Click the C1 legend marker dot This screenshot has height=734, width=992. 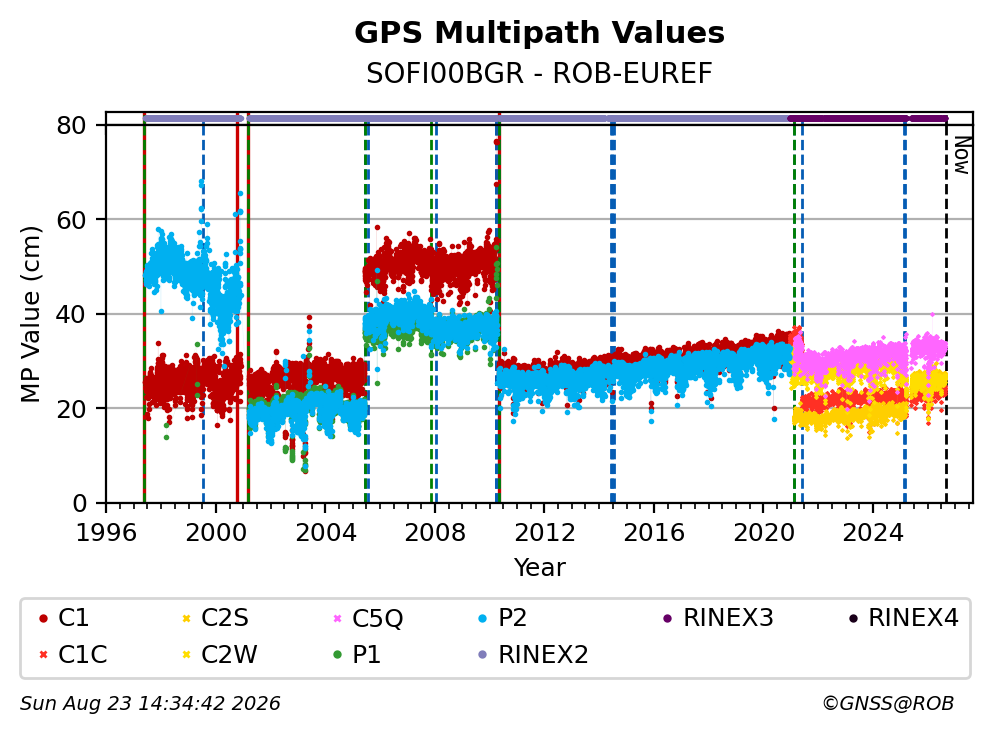(43, 618)
